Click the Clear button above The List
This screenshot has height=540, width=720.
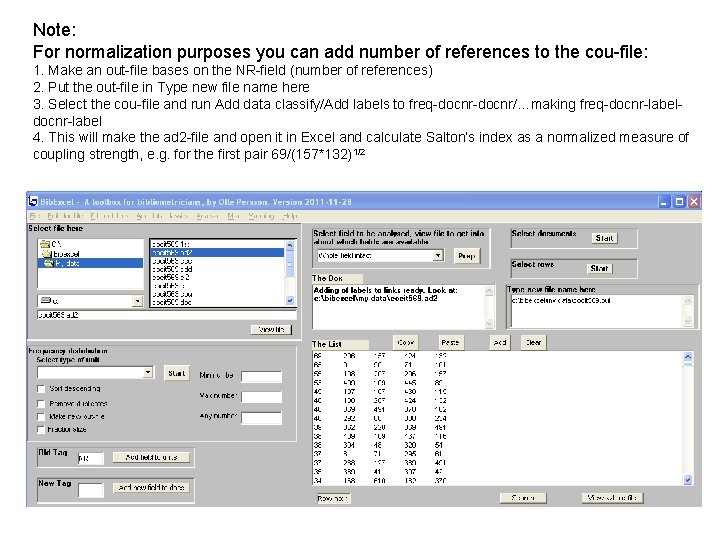[x=534, y=342]
